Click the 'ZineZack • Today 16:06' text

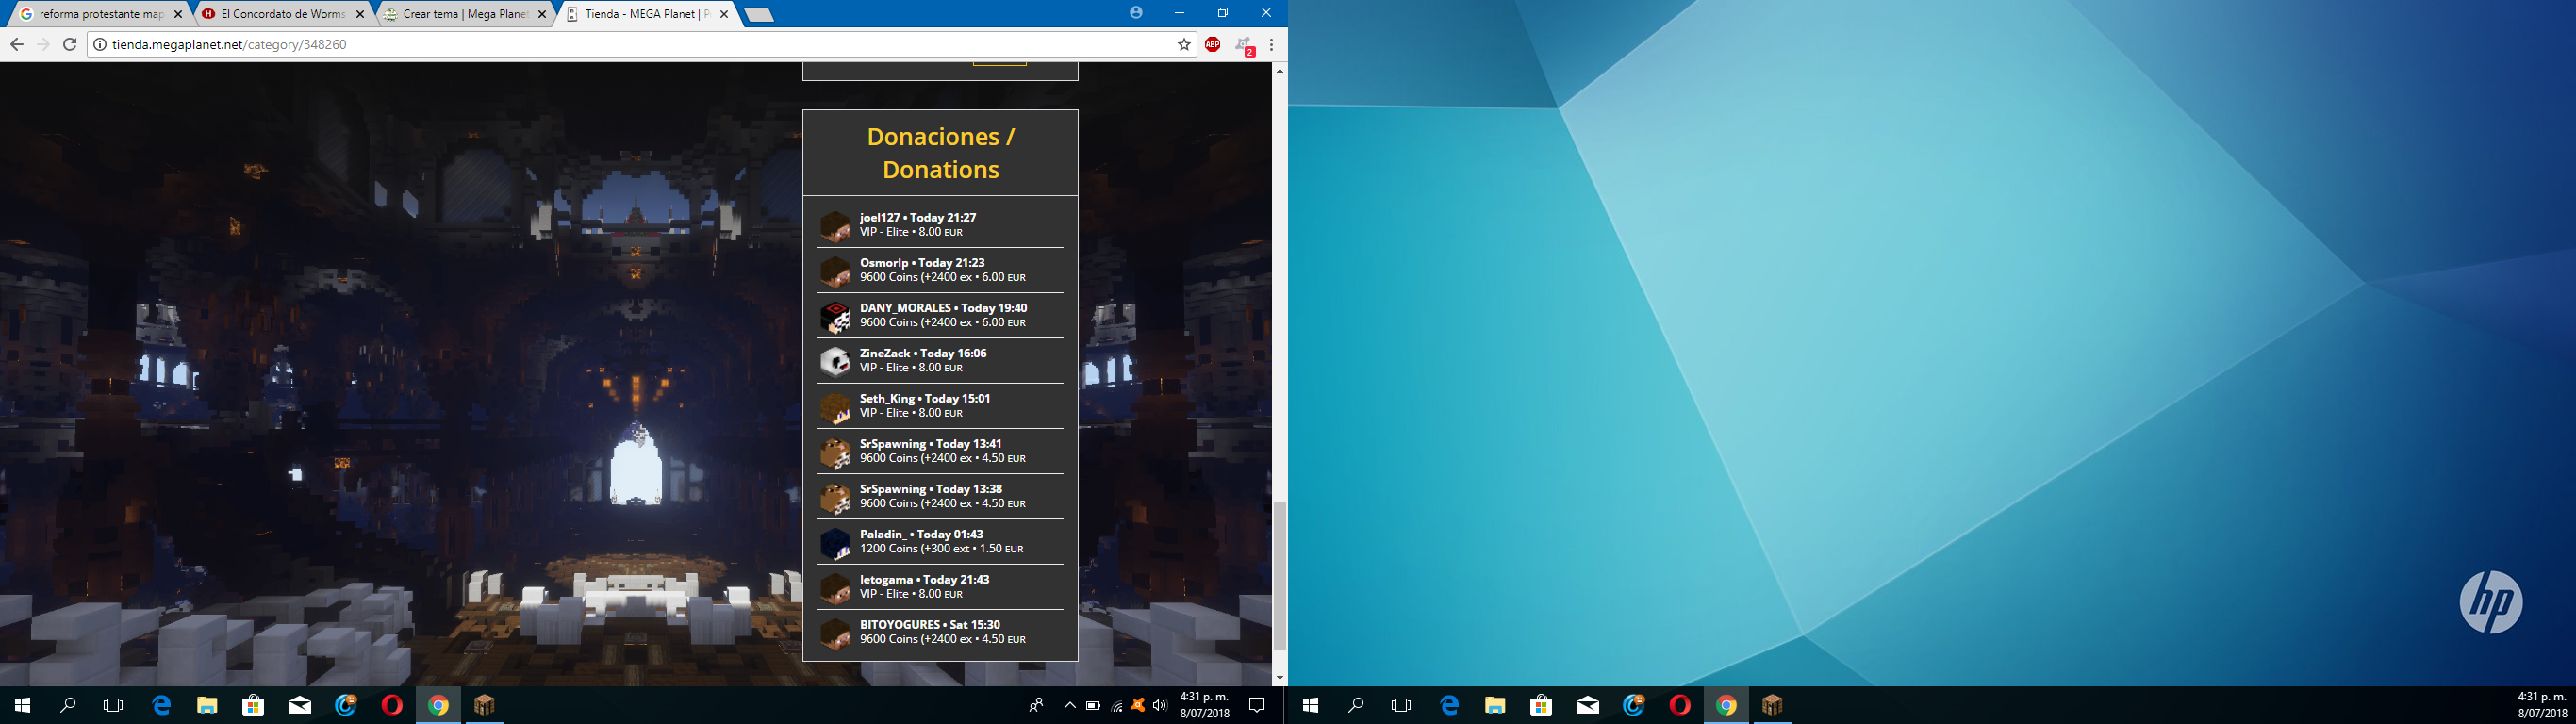[923, 353]
